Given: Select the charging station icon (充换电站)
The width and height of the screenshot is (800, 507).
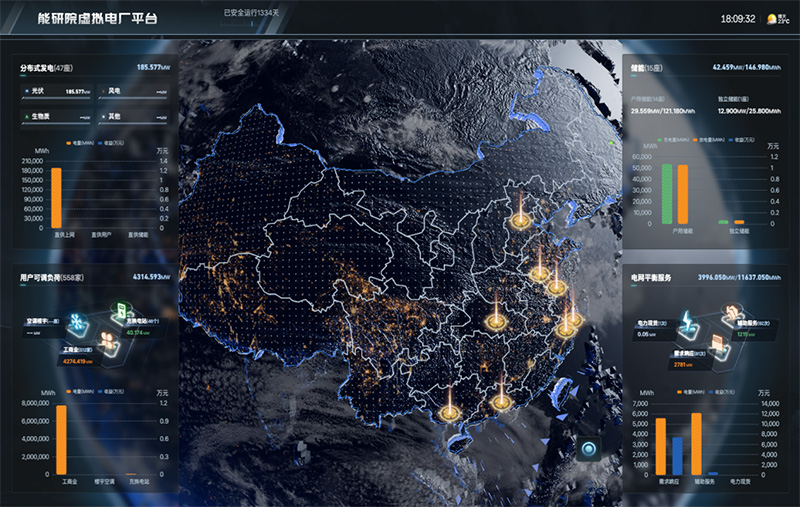Looking at the screenshot, I should coord(120,309).
